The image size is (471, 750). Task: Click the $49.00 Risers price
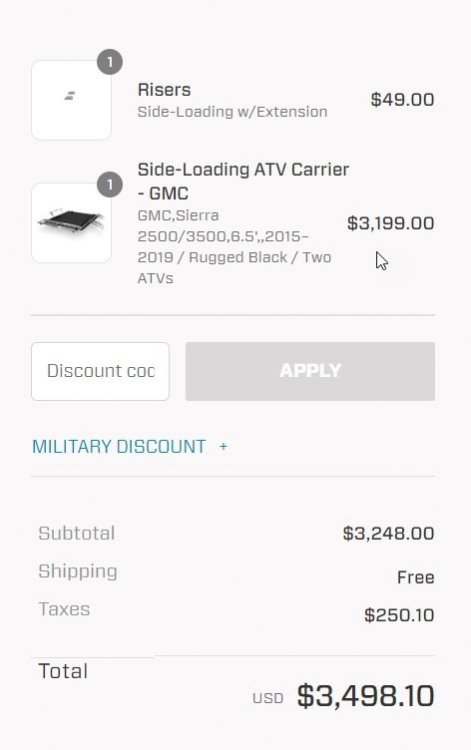[403, 100]
